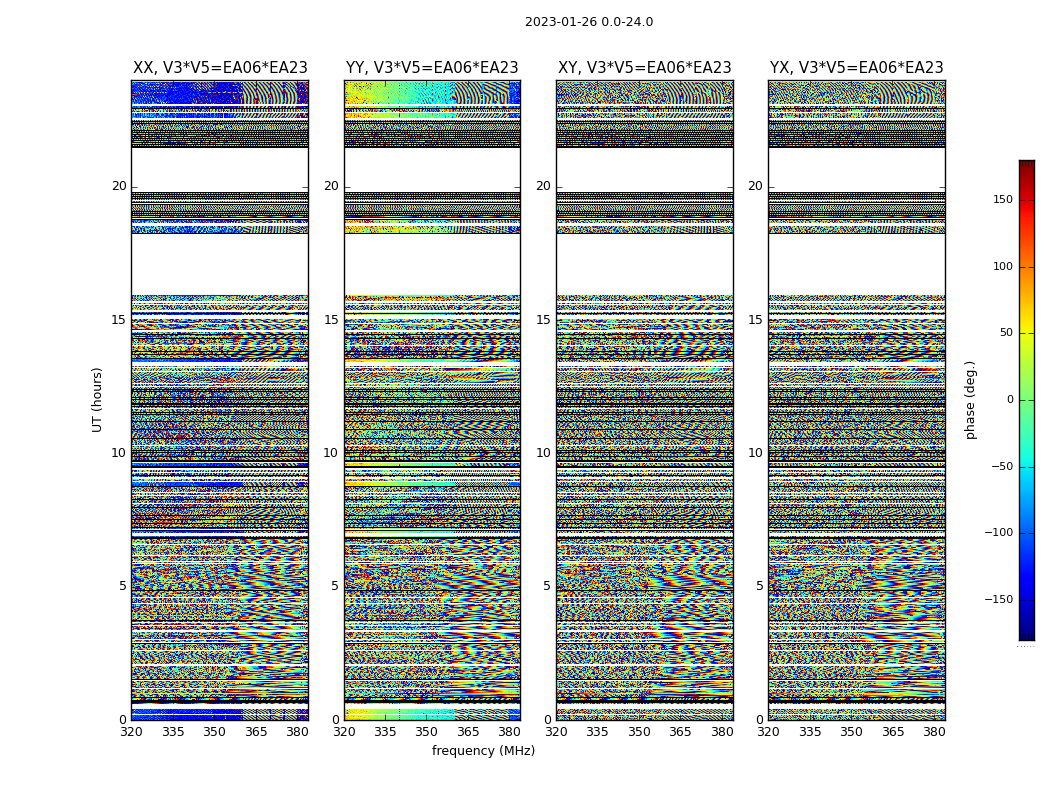Click the YX panel title text
This screenshot has height=800, width=1050.
[856, 68]
